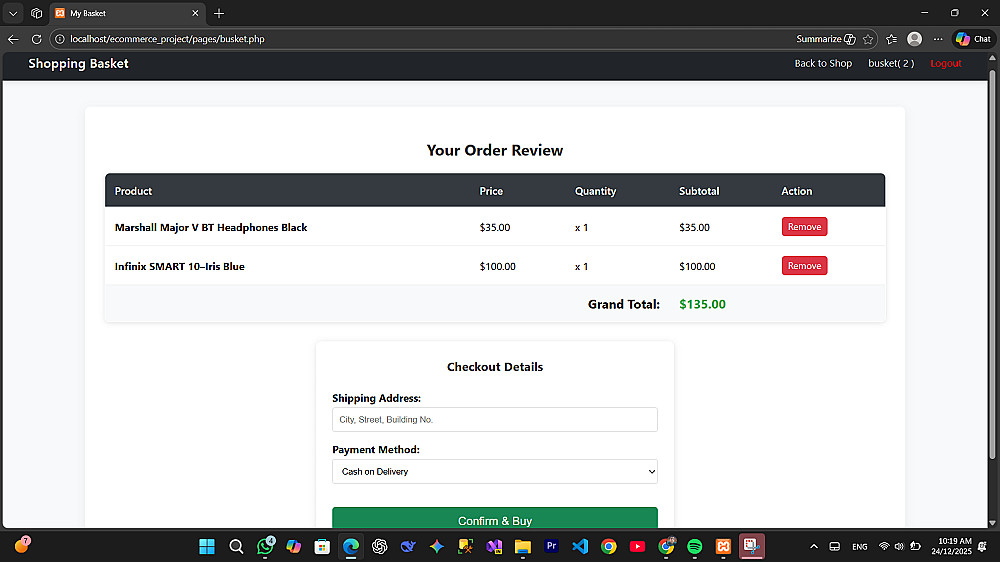Open Visual Studio Code from taskbar
The width and height of the screenshot is (1000, 562).
tap(580, 546)
